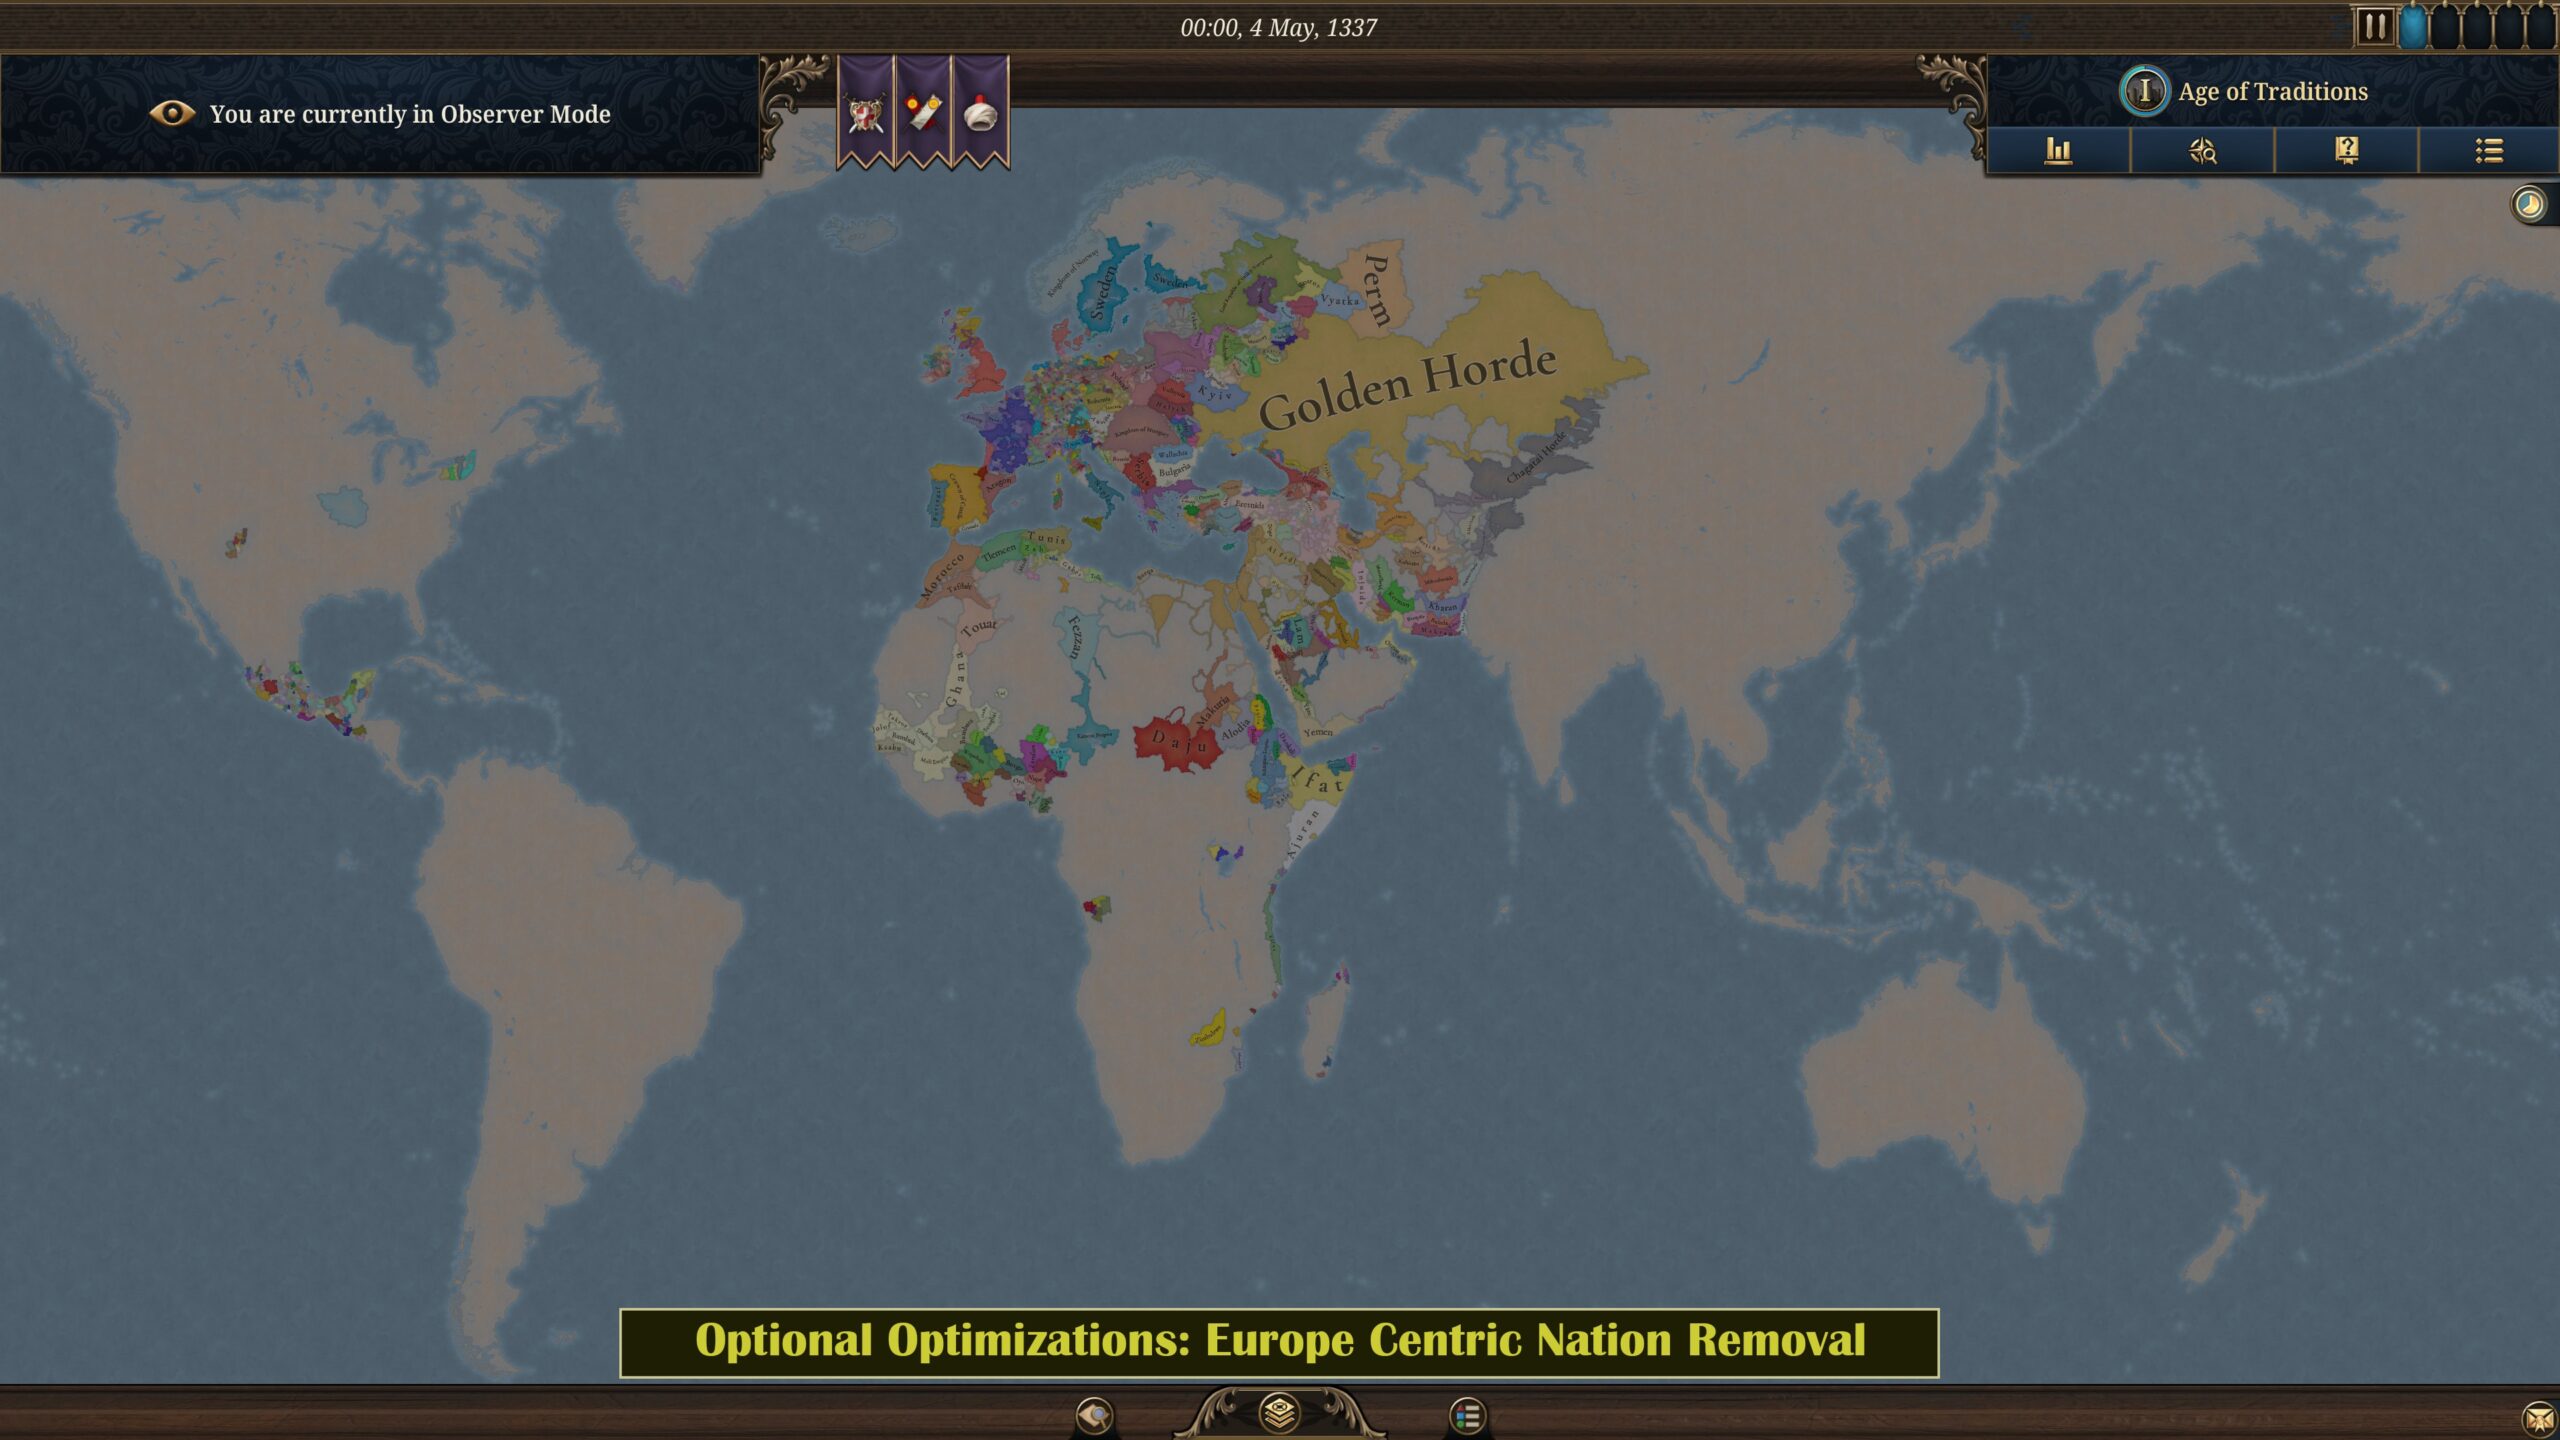Set game speed to the fourth pip

(2508, 27)
